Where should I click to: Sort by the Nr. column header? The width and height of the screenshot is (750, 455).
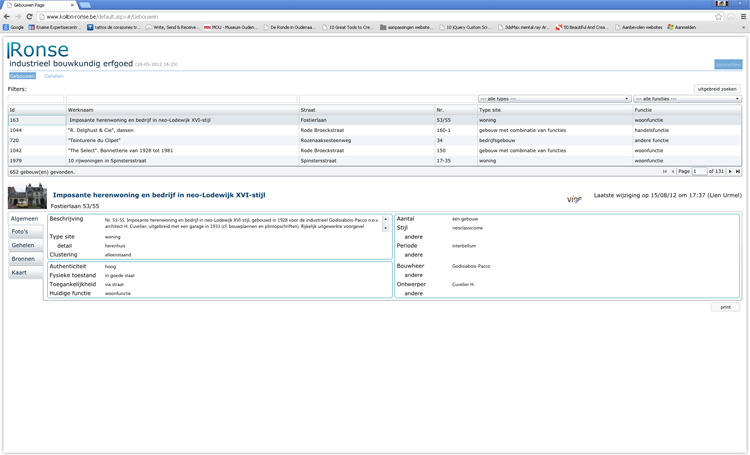click(x=456, y=110)
